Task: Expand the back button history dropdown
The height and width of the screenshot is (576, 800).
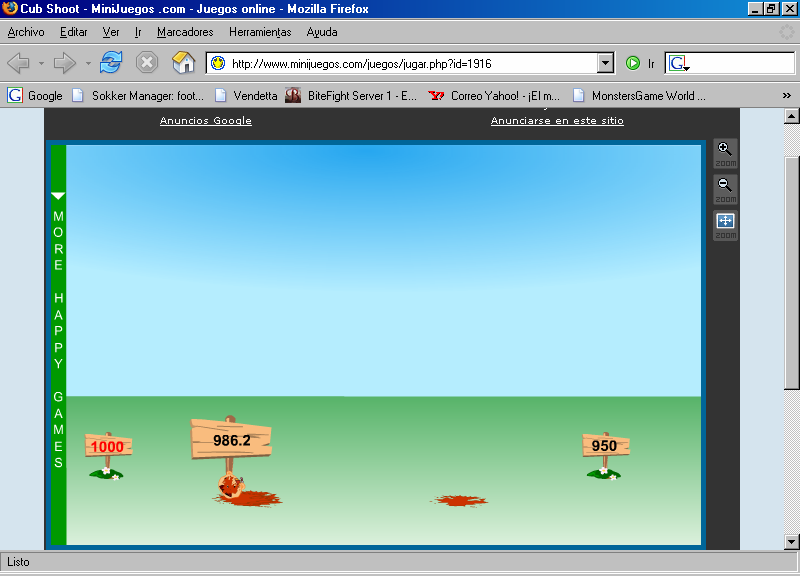Action: [x=41, y=63]
